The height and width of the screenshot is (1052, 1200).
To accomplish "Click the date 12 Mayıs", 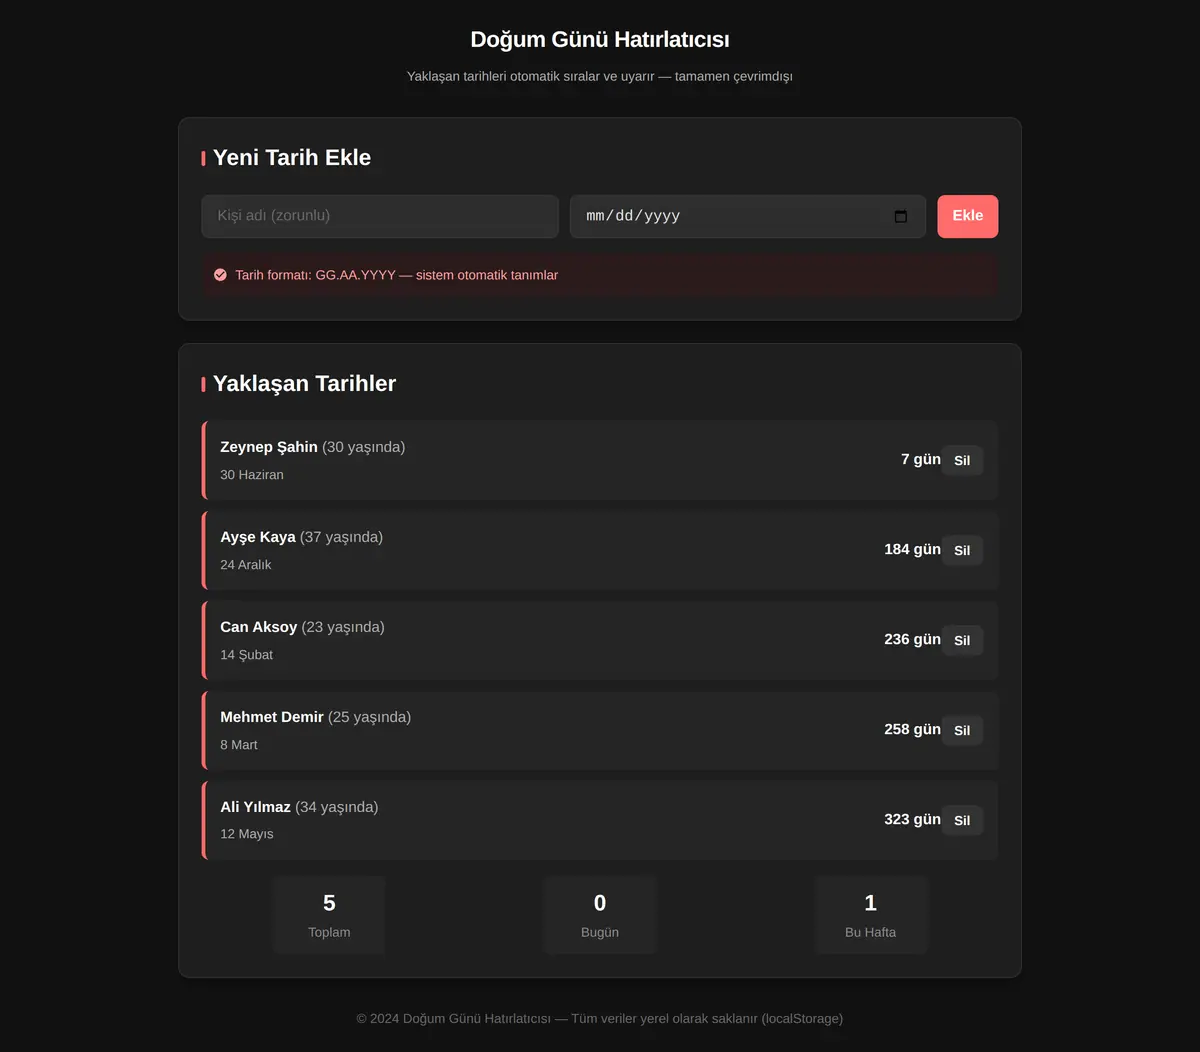I will pyautogui.click(x=247, y=834).
